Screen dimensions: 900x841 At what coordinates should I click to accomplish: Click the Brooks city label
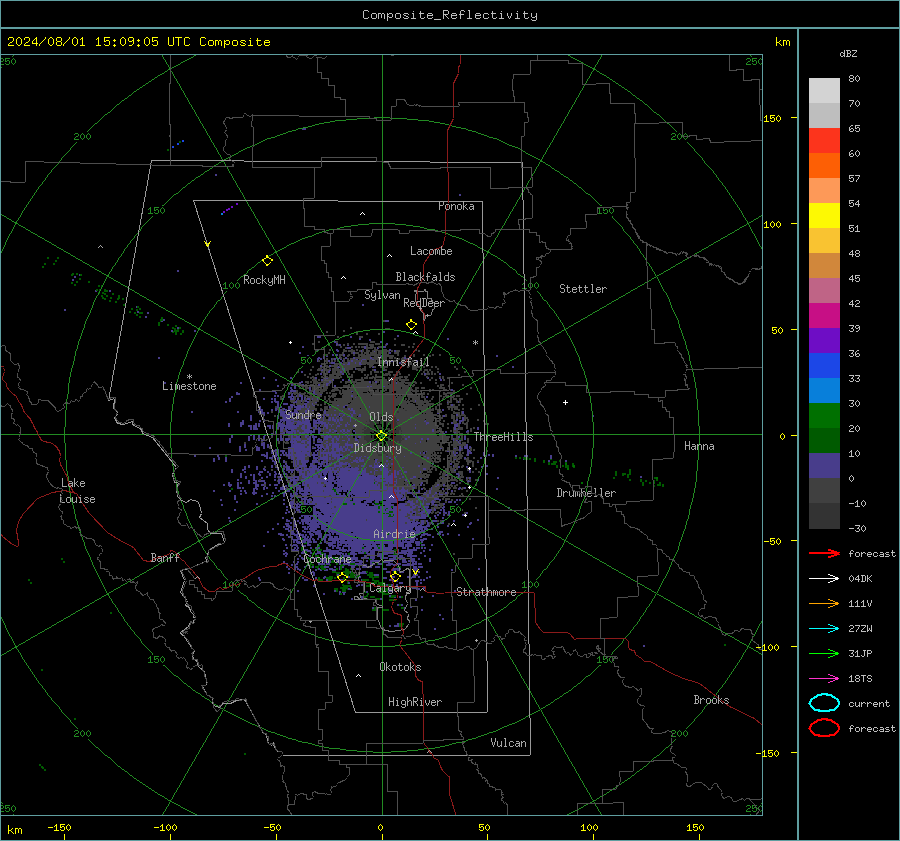click(x=711, y=700)
